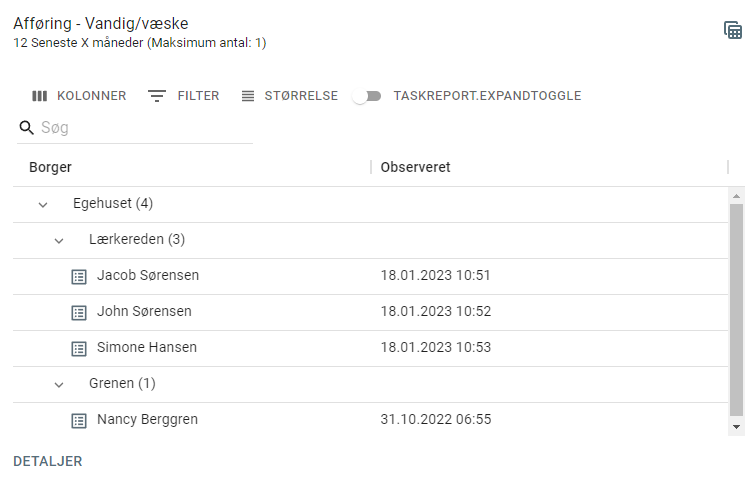Open Jacob Sørensen's record icon

[79, 276]
